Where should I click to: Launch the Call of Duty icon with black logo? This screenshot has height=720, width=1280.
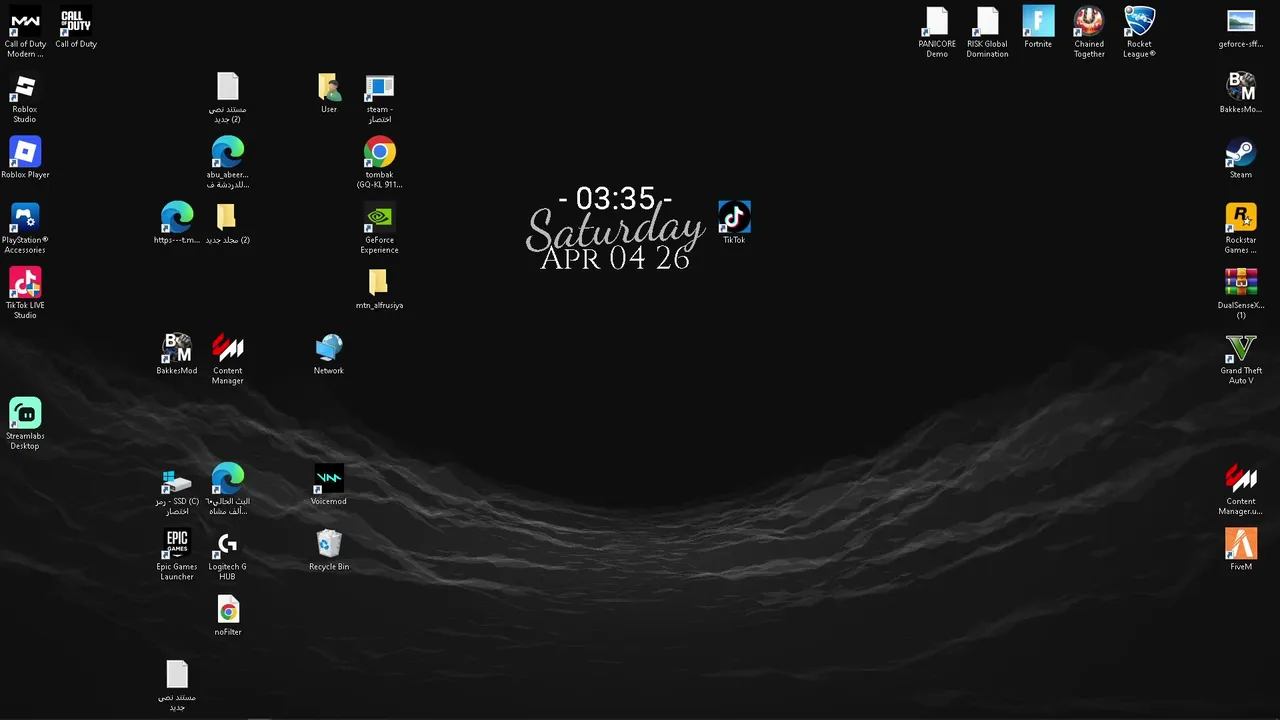click(x=76, y=28)
